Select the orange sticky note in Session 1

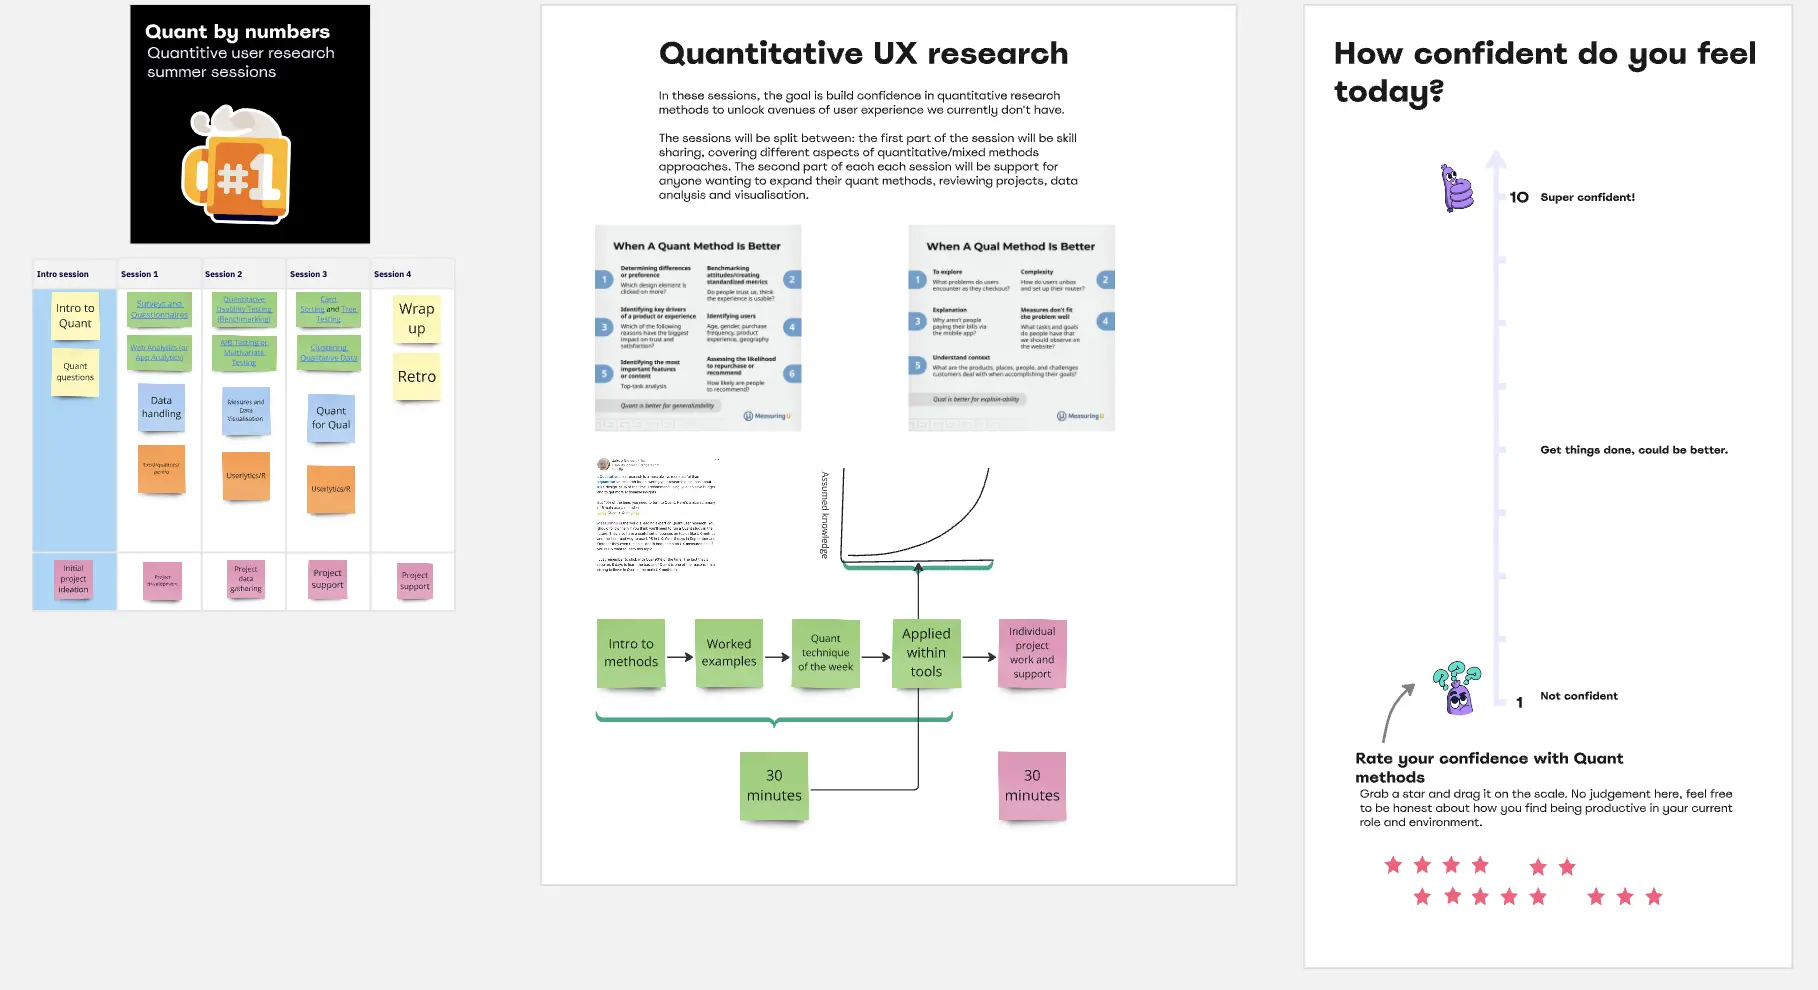pyautogui.click(x=161, y=468)
